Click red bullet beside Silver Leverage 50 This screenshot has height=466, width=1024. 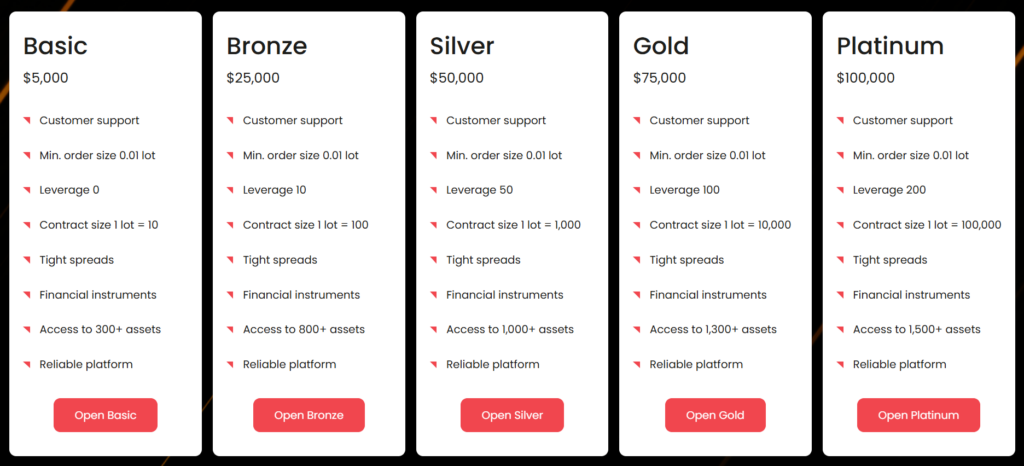(434, 191)
